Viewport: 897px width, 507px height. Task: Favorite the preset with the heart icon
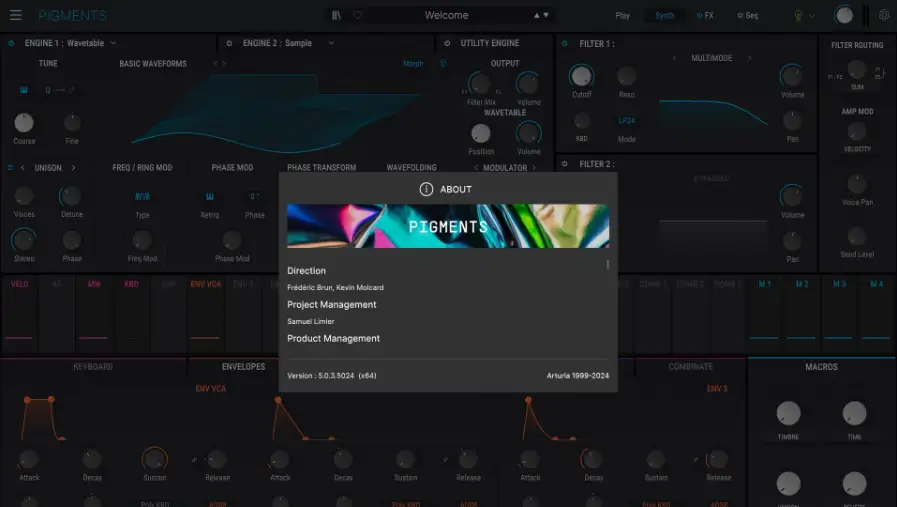(x=358, y=15)
